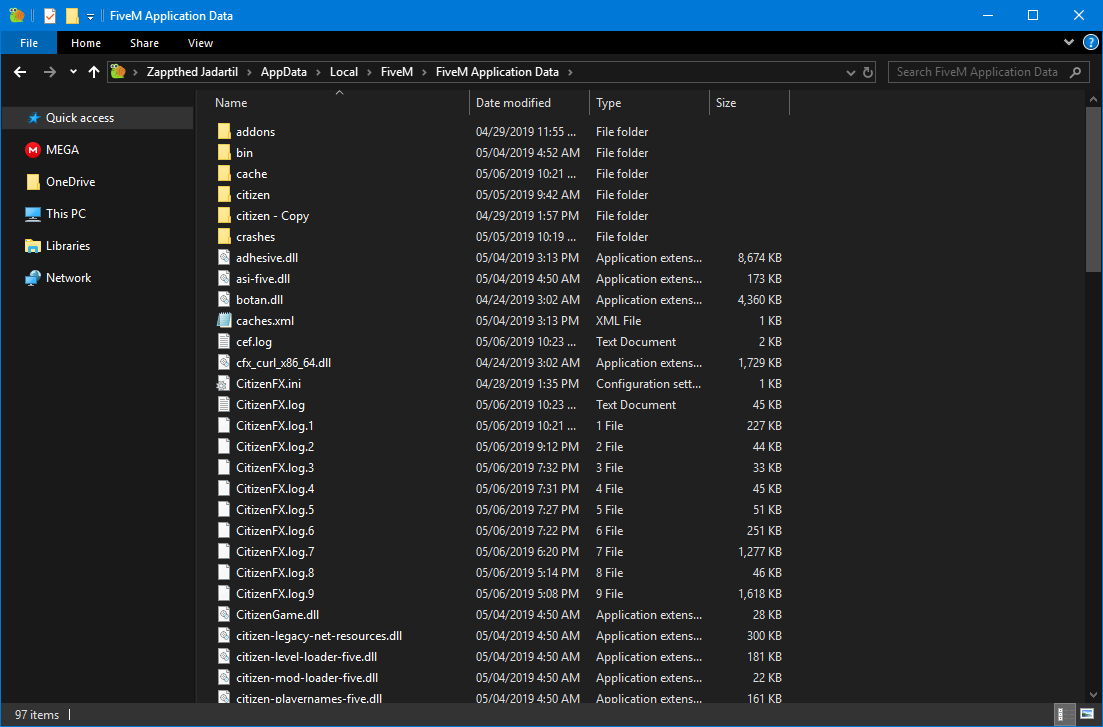This screenshot has height=727, width=1103.
Task: Expand the ribbon with the chevron arrow
Action: 1068,42
